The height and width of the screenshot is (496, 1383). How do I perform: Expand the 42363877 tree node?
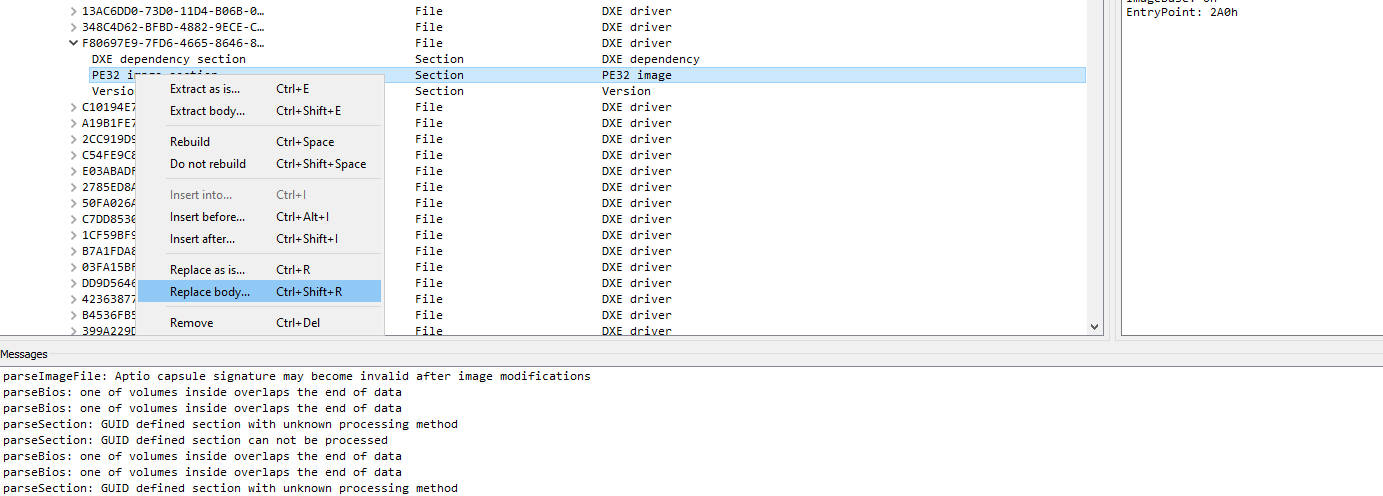(74, 299)
